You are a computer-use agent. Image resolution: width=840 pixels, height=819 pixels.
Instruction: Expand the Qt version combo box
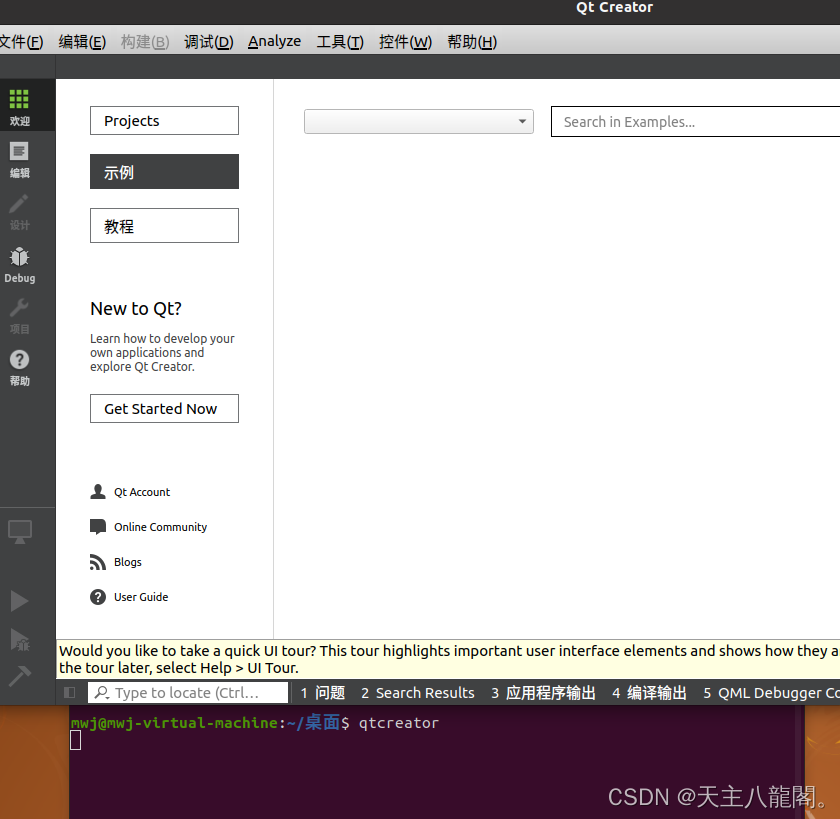point(419,122)
